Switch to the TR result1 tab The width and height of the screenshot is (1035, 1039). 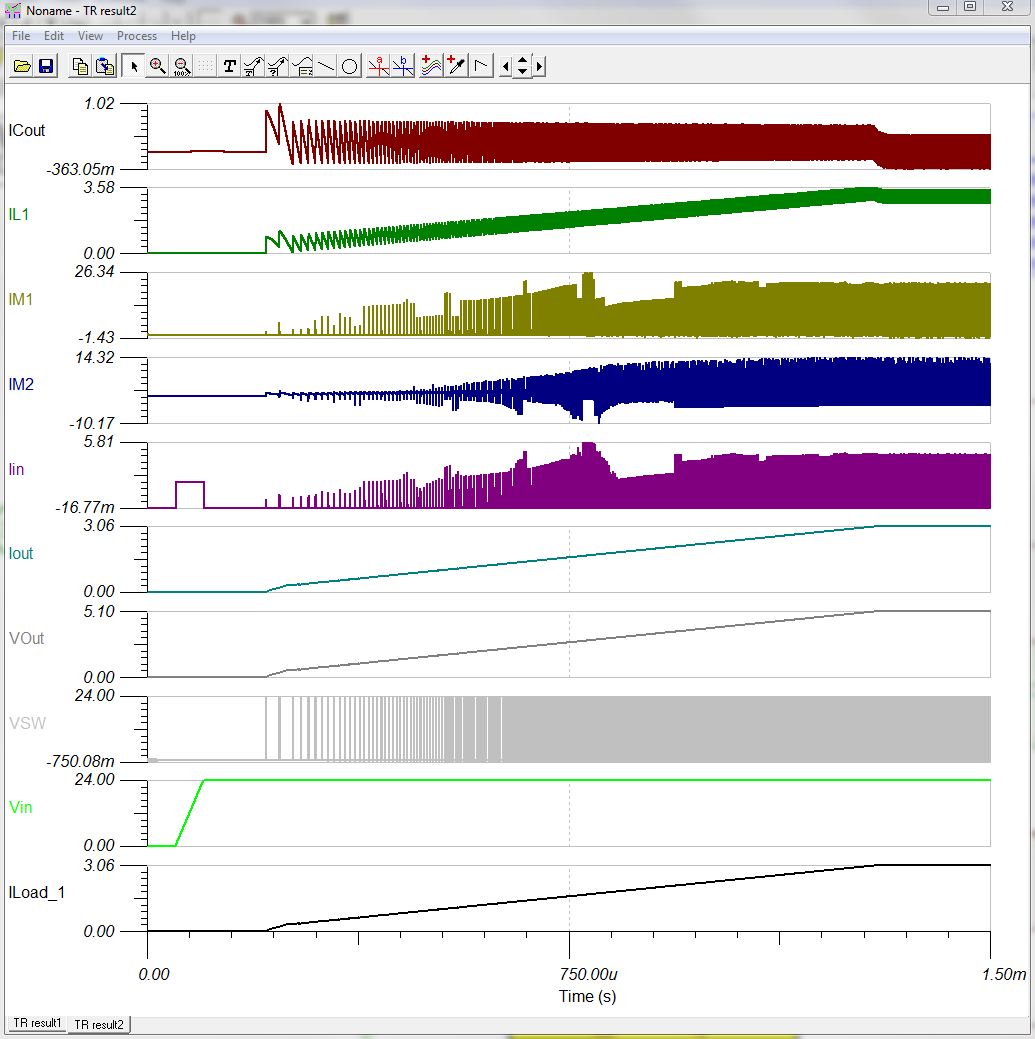(x=37, y=1024)
